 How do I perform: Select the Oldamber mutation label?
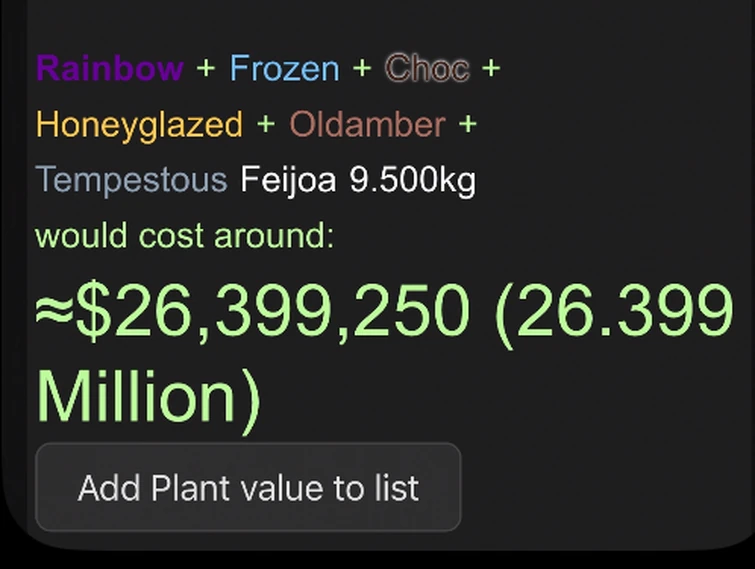[367, 125]
